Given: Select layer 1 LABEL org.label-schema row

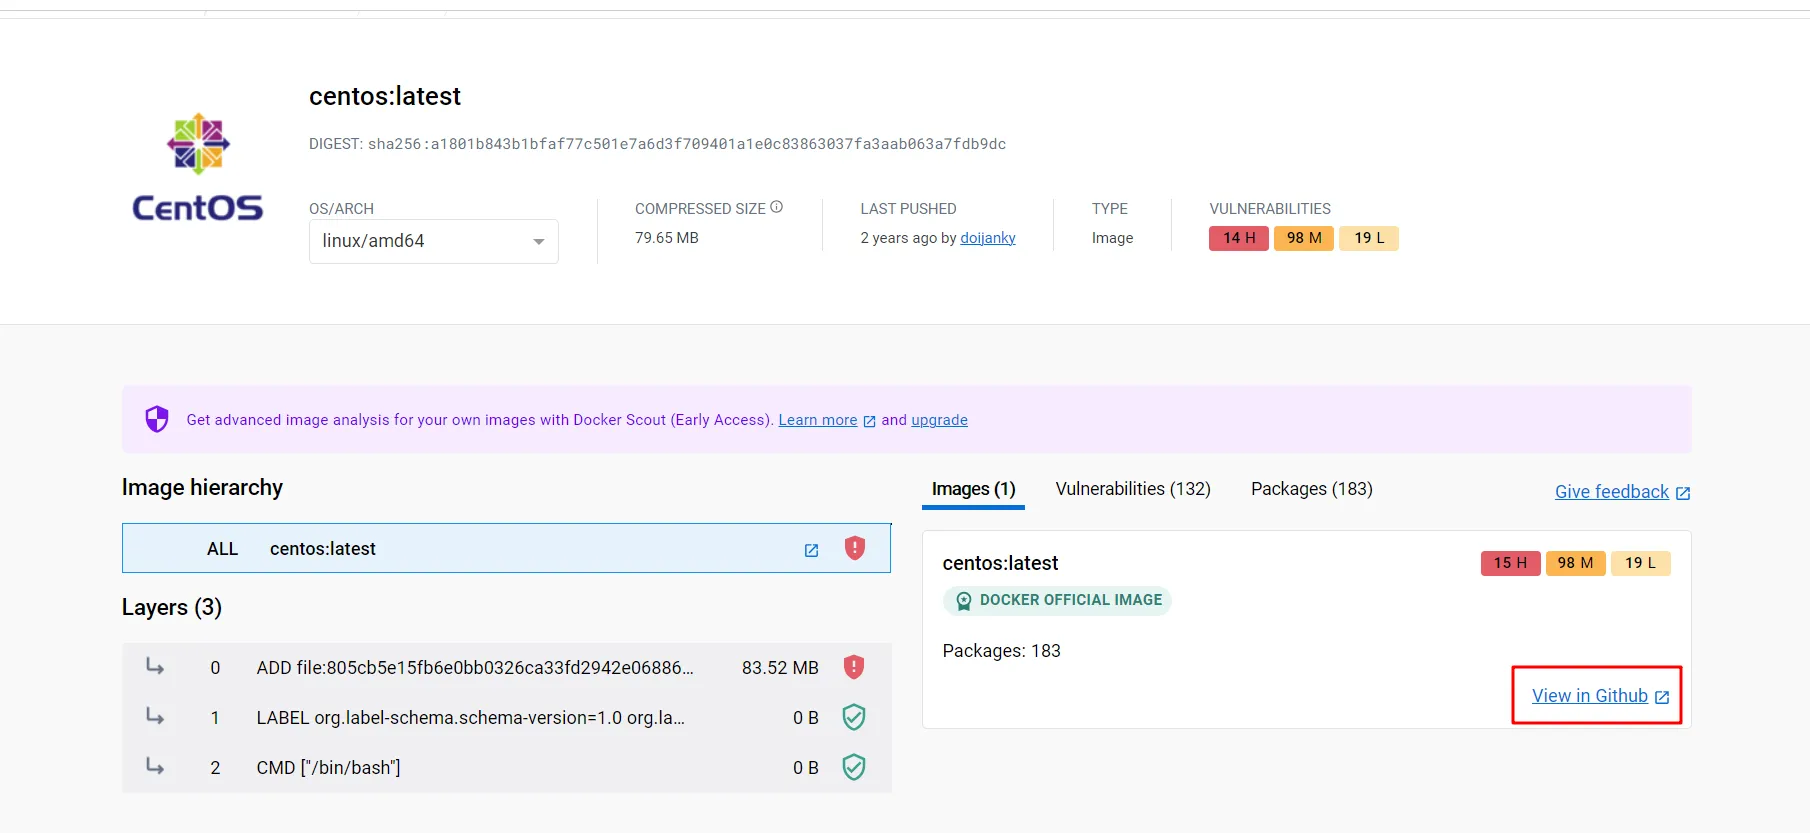Looking at the screenshot, I should 506,718.
